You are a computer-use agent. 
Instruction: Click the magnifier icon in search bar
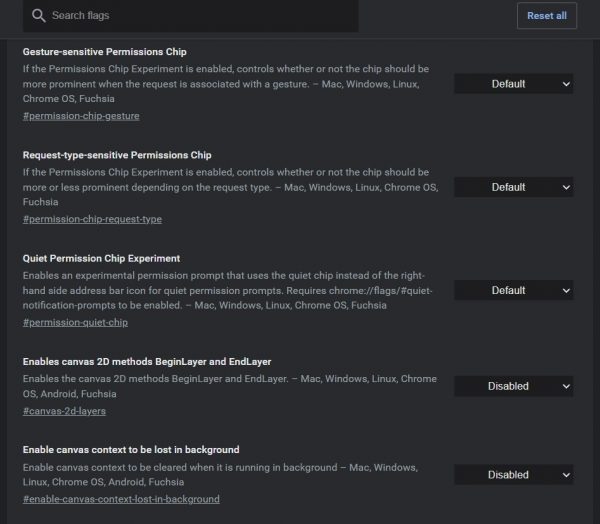coord(38,16)
